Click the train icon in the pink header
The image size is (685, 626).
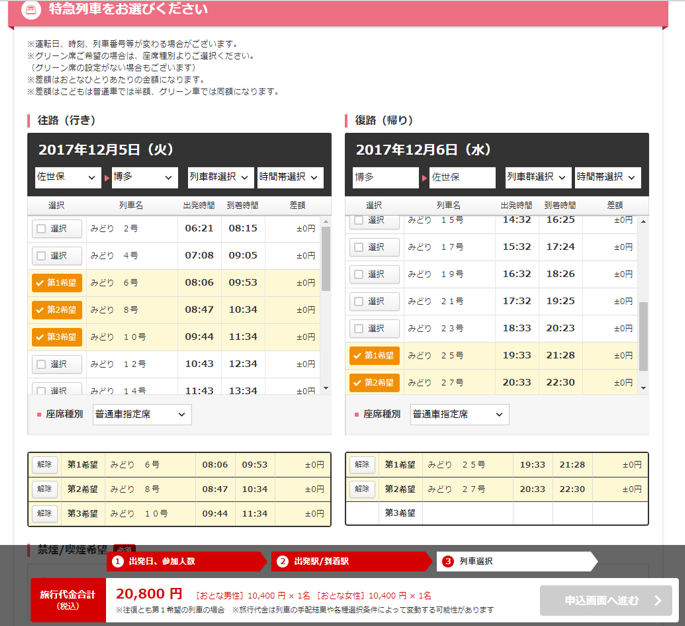[x=31, y=9]
